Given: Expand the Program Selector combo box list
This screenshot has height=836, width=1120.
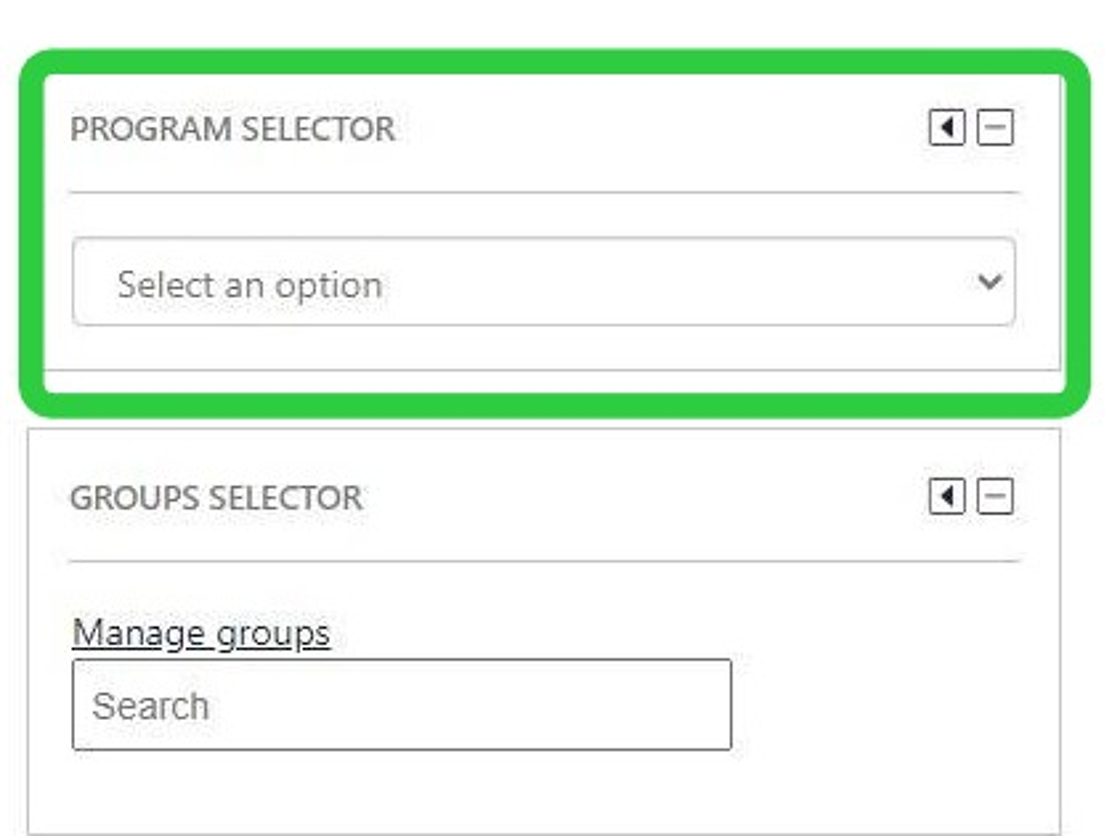Looking at the screenshot, I should pos(543,282).
